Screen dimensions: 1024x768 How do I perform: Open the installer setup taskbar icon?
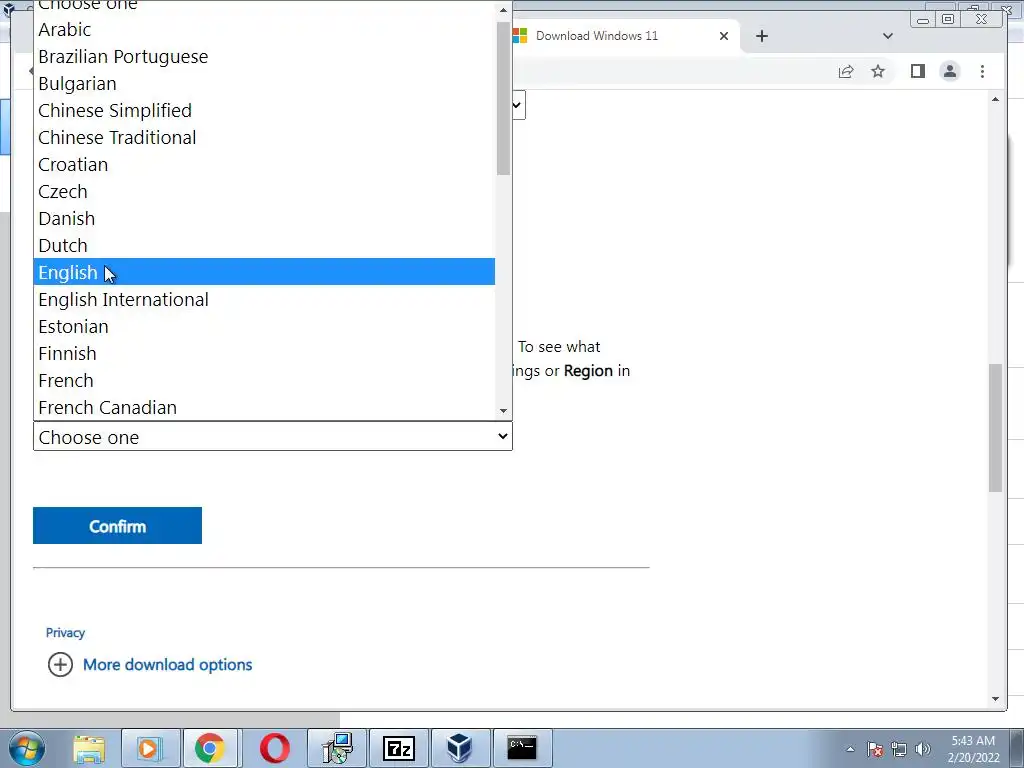click(x=338, y=748)
